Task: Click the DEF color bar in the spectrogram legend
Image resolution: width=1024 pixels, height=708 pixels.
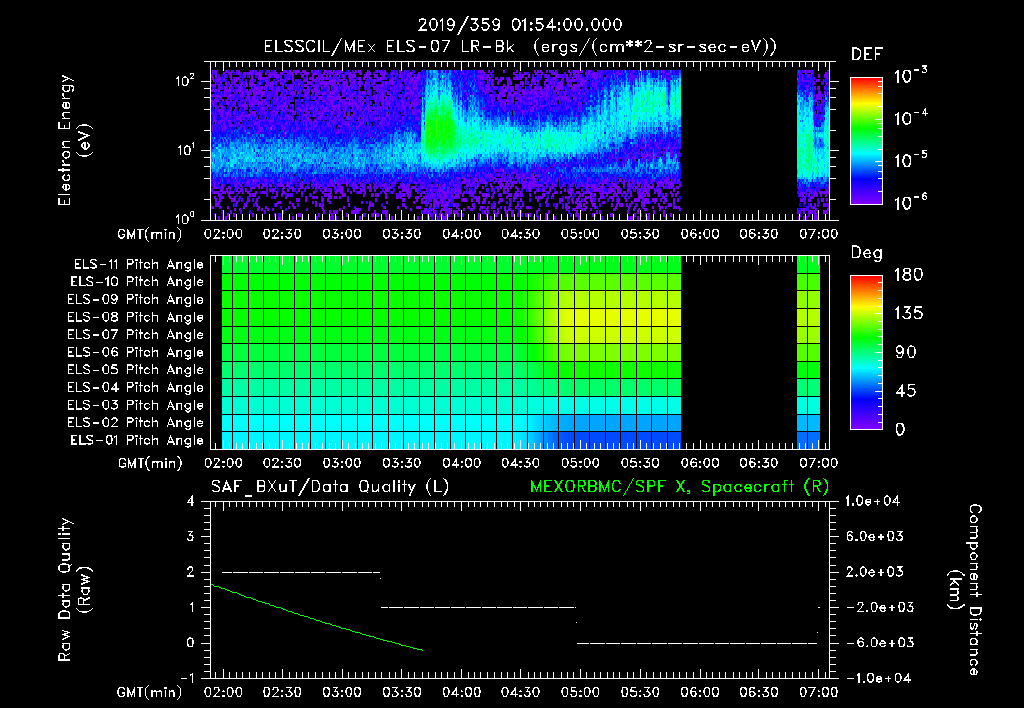Action: tap(867, 140)
